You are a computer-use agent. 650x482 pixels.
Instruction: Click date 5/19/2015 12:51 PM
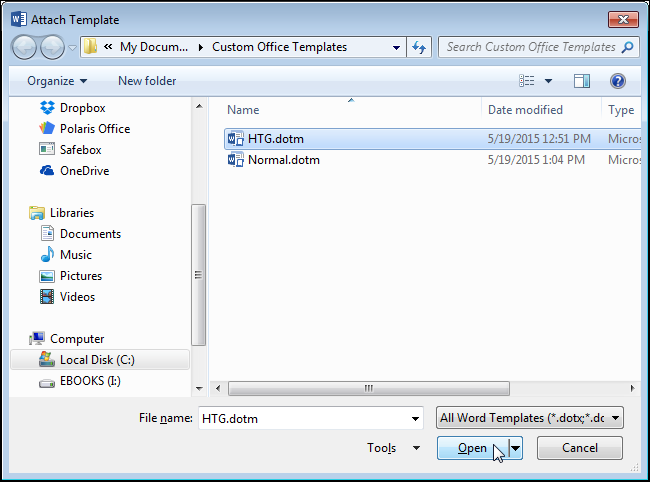pyautogui.click(x=539, y=139)
